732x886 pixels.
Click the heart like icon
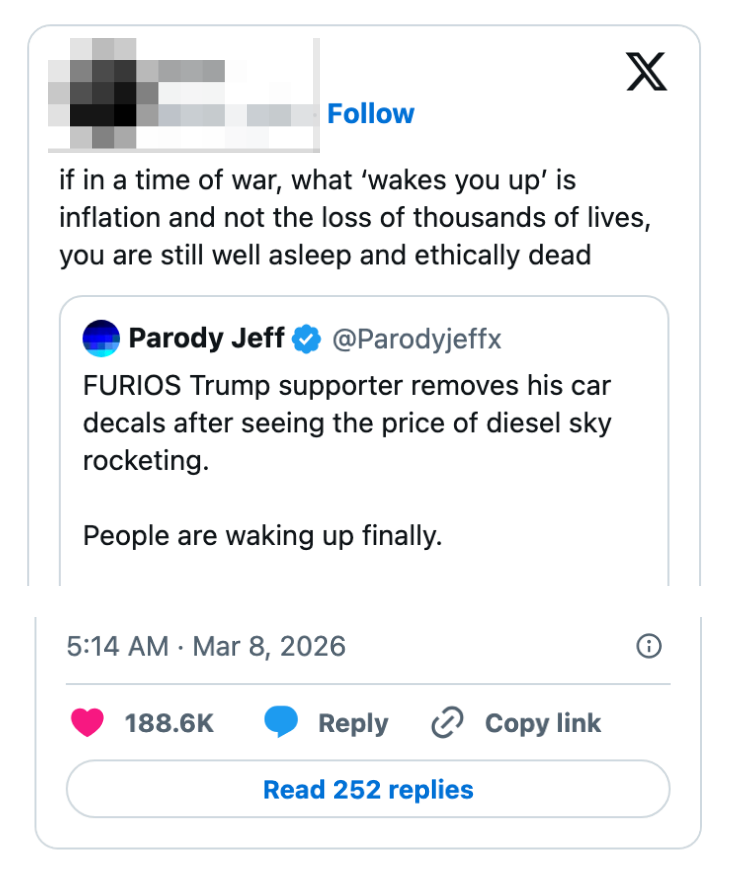pyautogui.click(x=88, y=723)
